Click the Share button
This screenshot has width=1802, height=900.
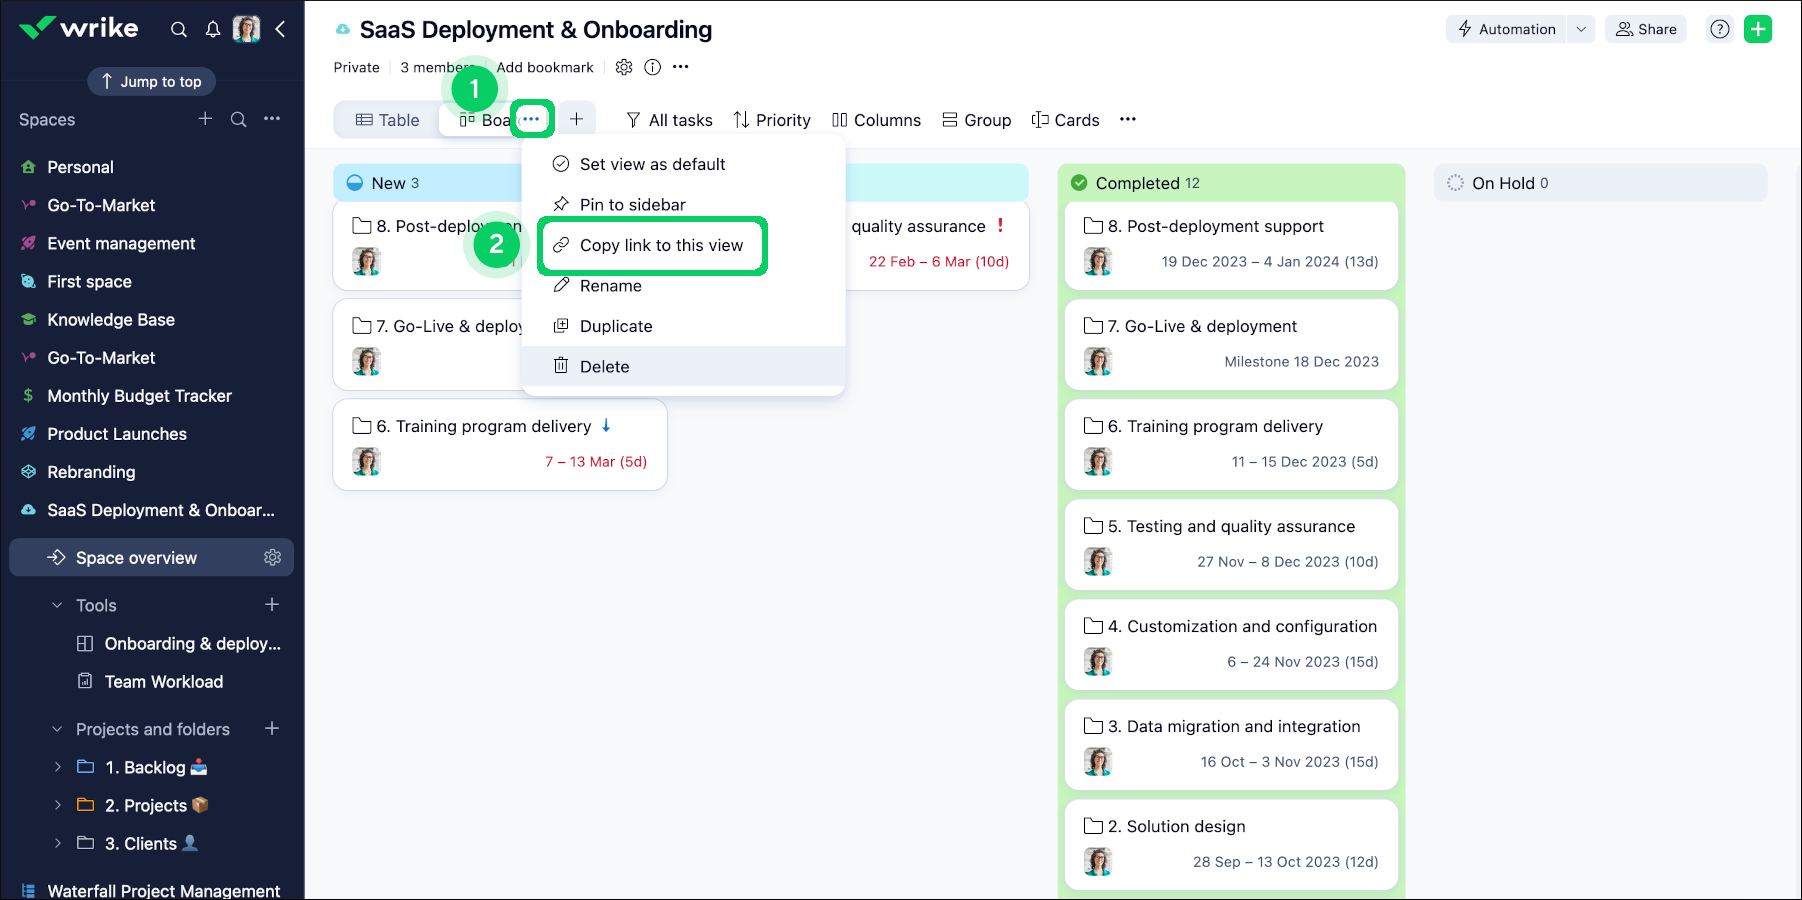point(1646,29)
